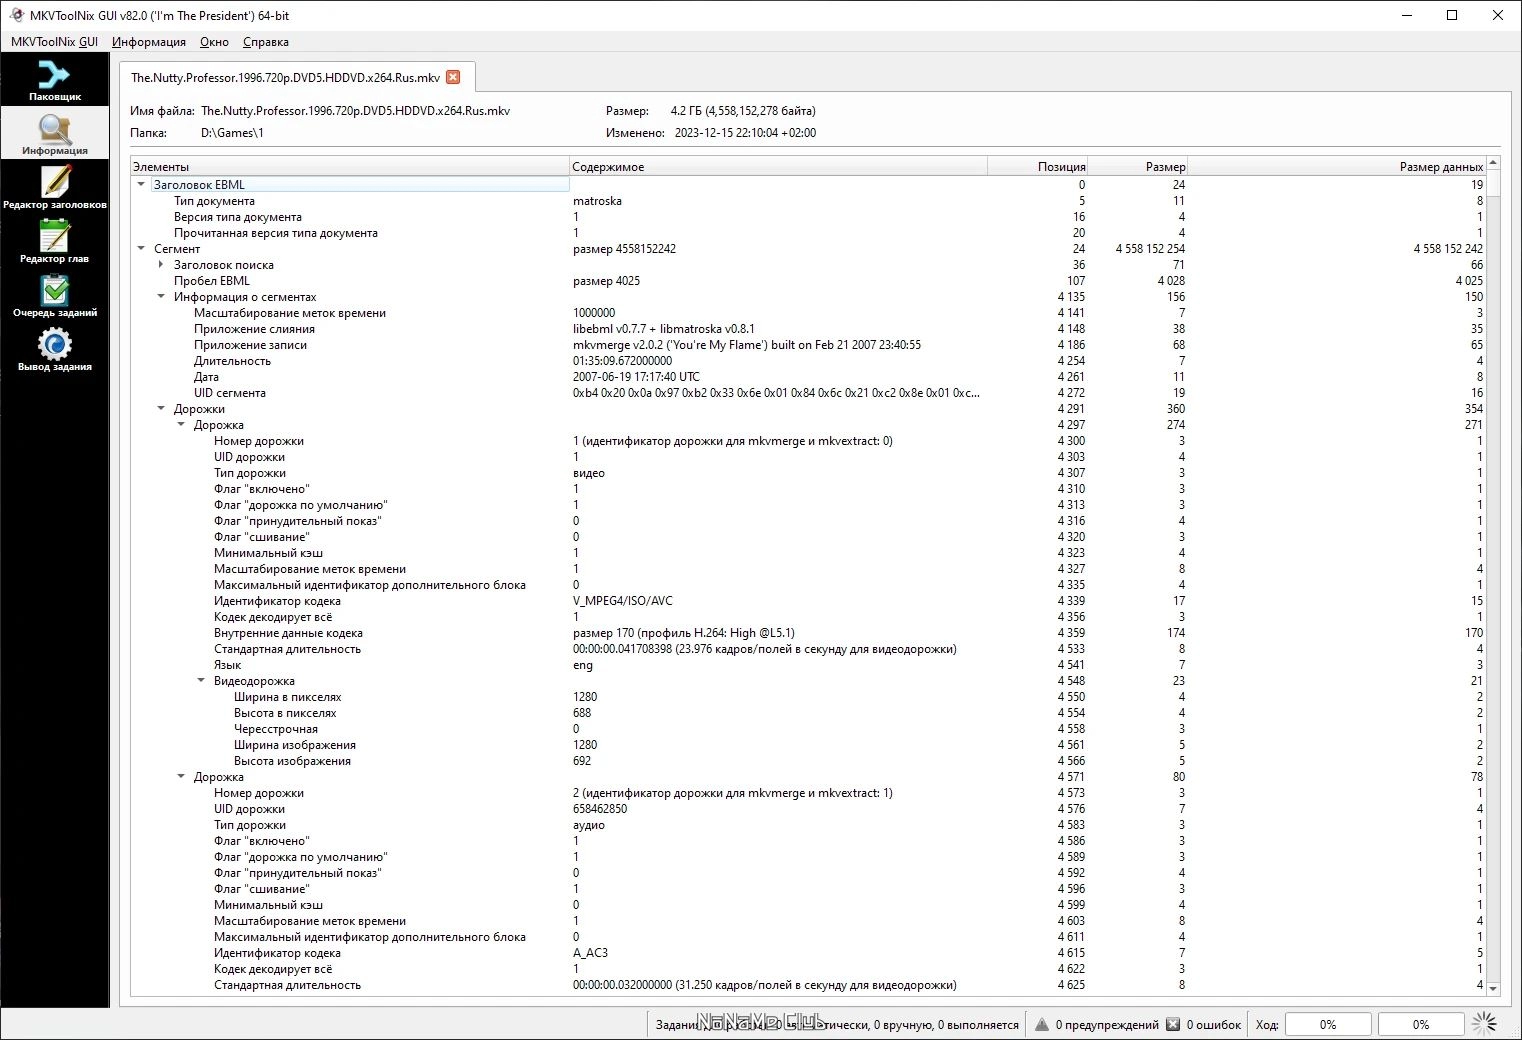Click the scrollbar down arrow

pos(1493,988)
